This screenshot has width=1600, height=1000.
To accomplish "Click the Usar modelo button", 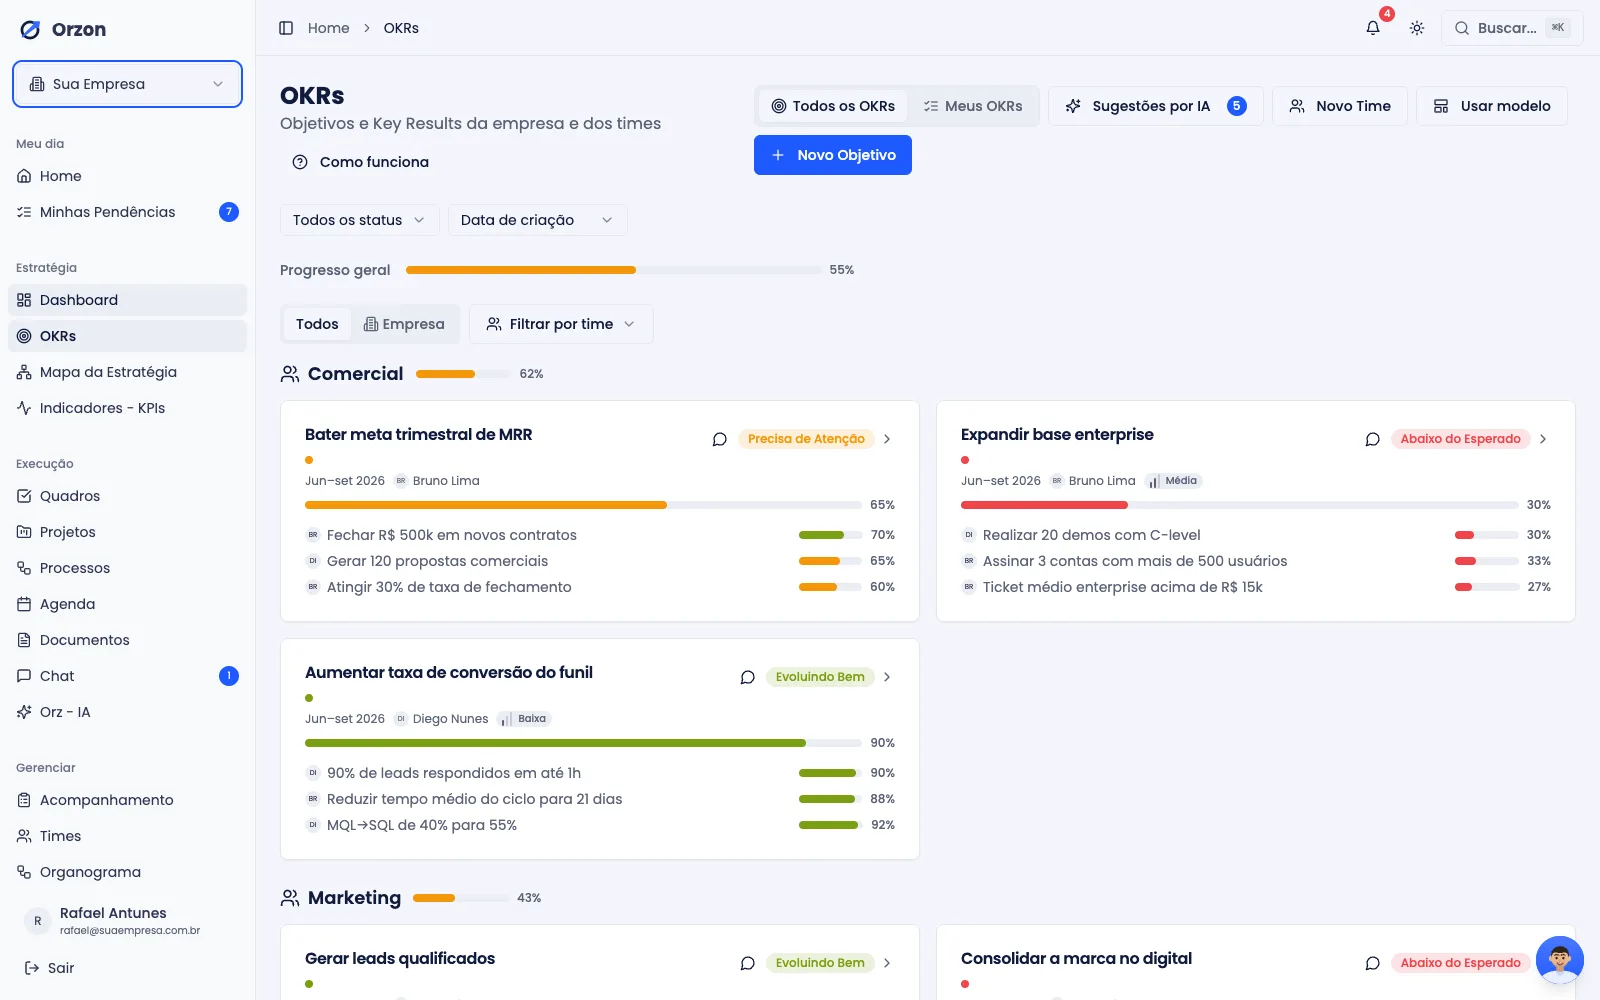I will 1492,106.
